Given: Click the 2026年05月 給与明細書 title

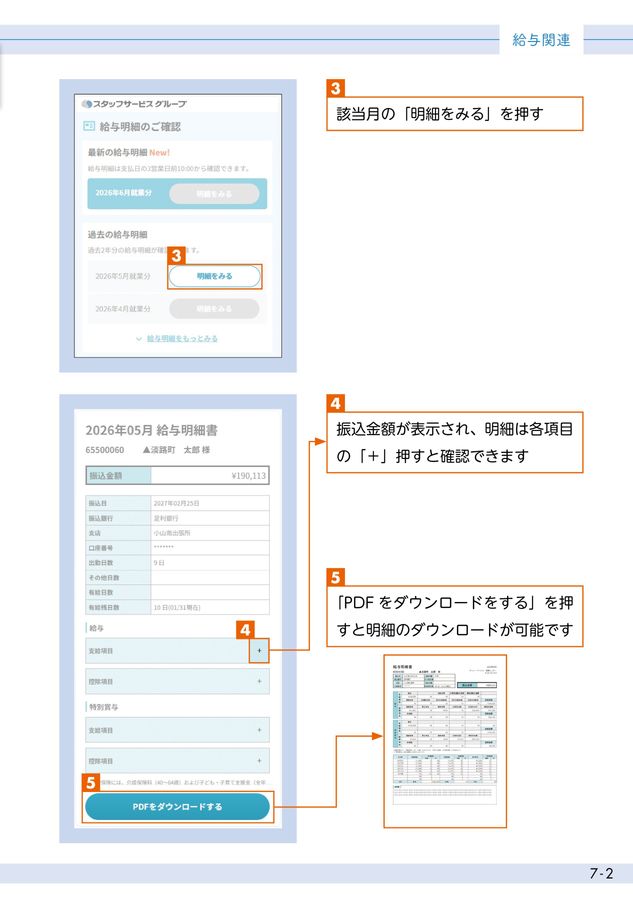Looking at the screenshot, I should 152,430.
